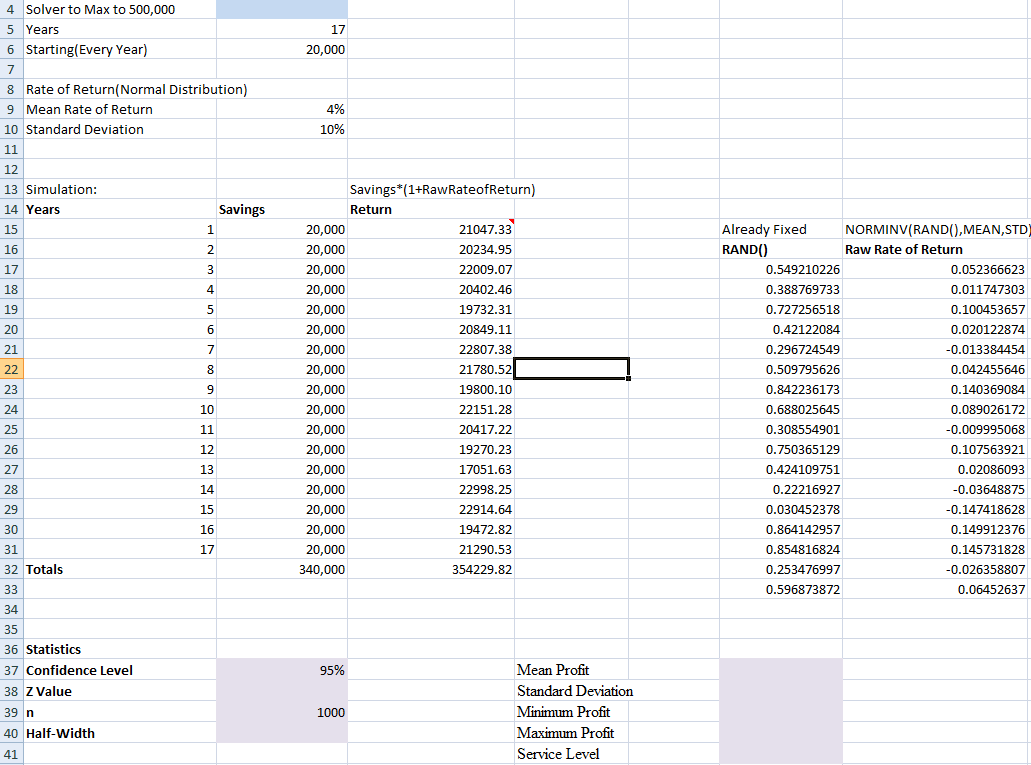Click the Mean Rate of Return label
The image size is (1031, 765).
(x=89, y=109)
